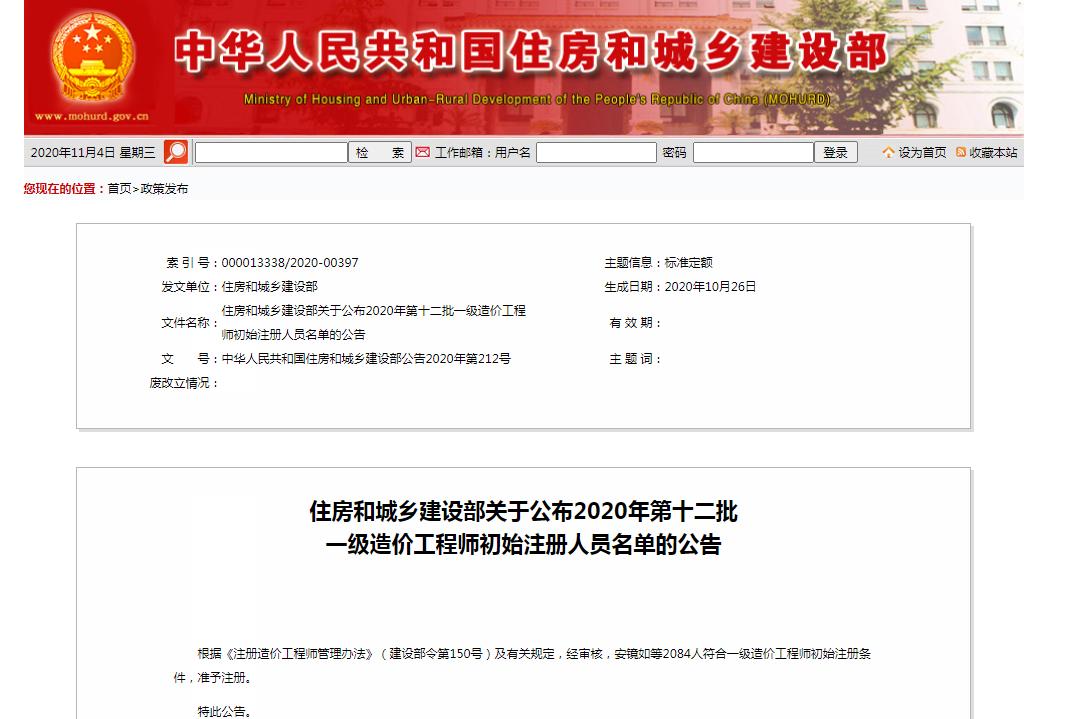Click the home icon beside 设为首页

(888, 152)
